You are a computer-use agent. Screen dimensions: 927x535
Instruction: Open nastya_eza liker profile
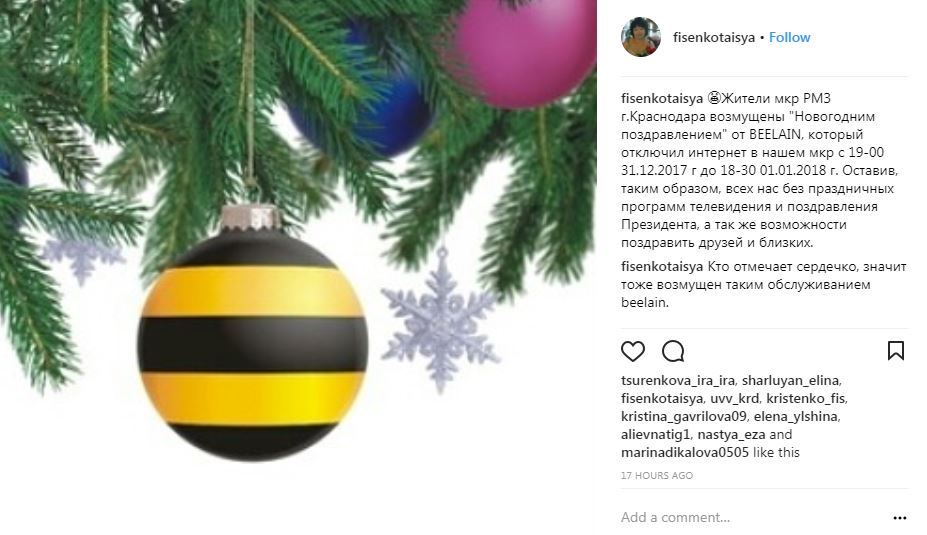[731, 435]
